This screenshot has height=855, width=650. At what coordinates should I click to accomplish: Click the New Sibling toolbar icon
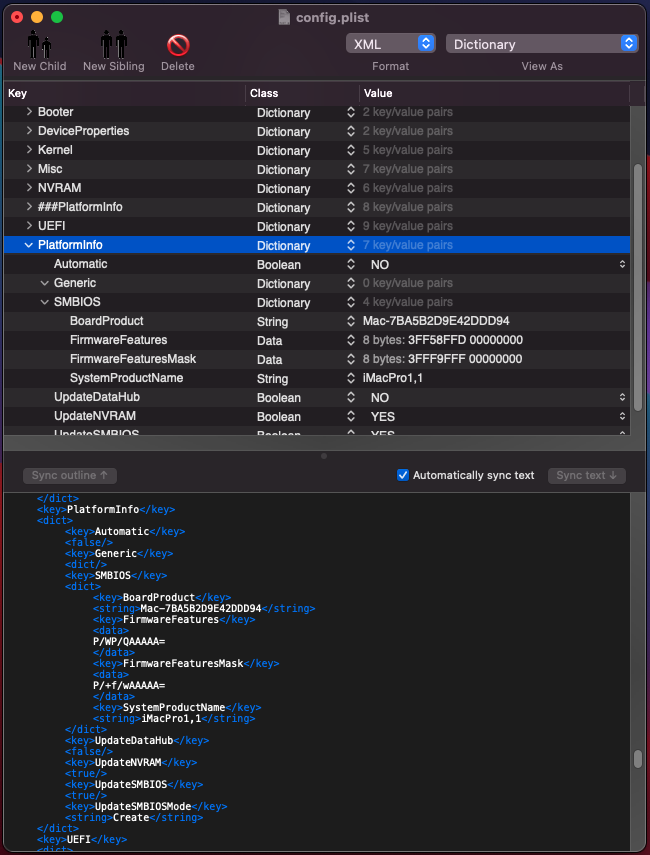(113, 46)
